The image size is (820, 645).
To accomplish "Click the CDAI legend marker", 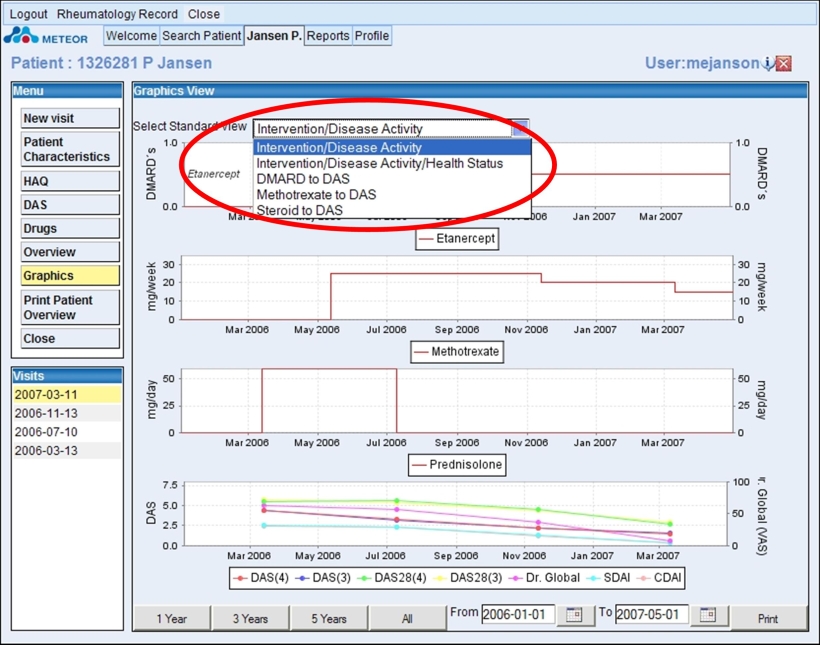I will (643, 578).
